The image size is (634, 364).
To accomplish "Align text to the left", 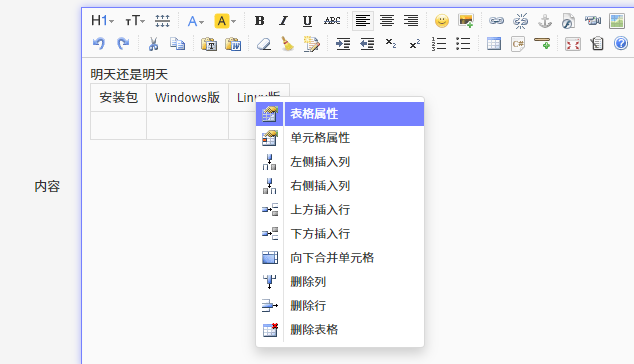I will (363, 21).
